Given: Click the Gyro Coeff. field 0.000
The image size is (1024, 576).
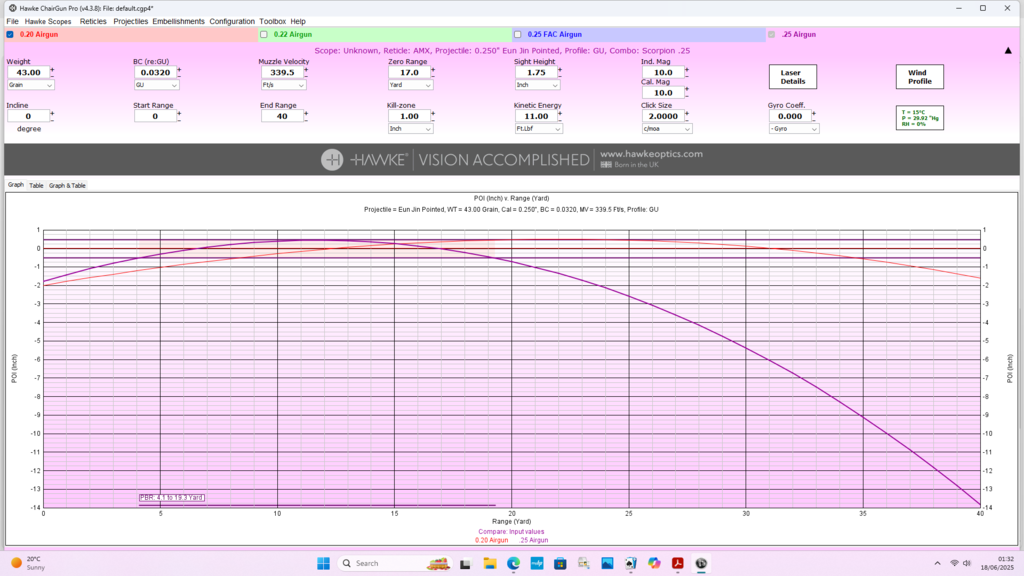Looking at the screenshot, I should coord(790,116).
